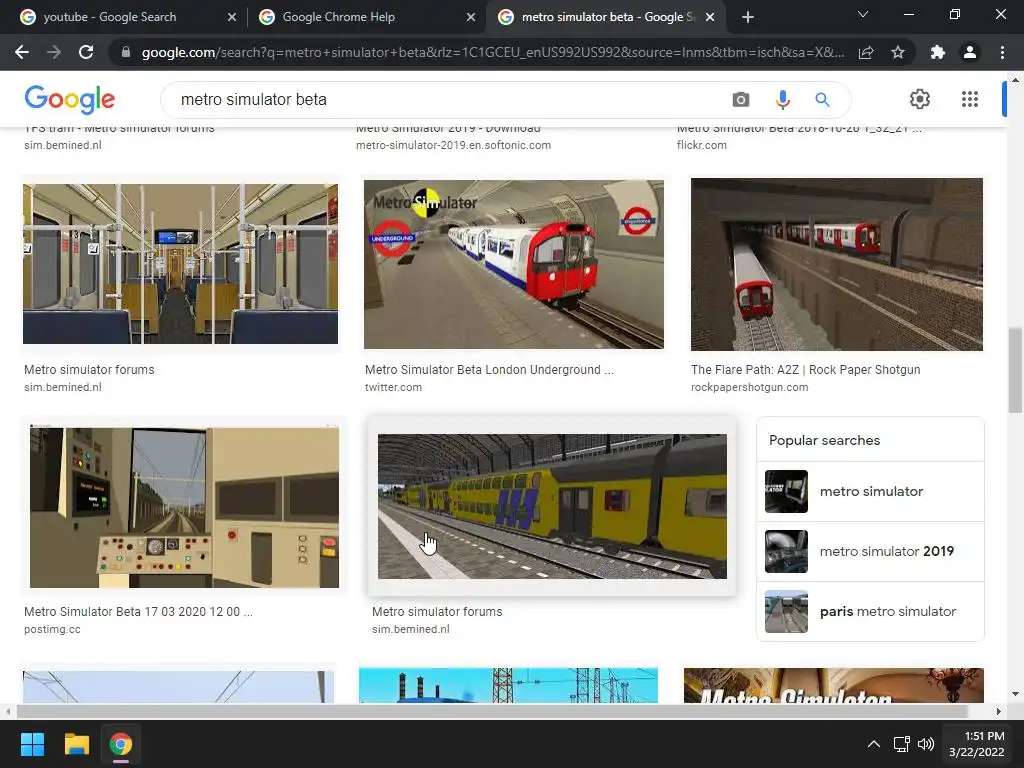Screen dimensions: 1024x768
Task: Click the postimg.cc source link
Action: click(x=52, y=630)
